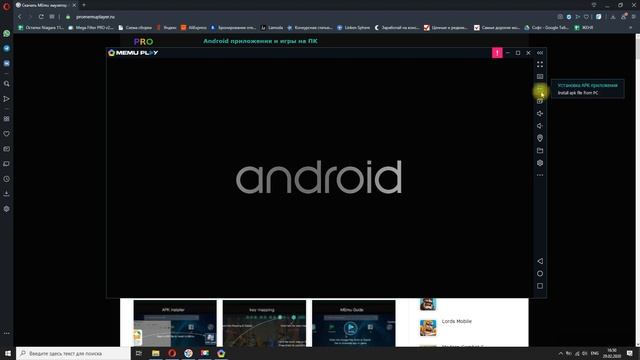Open history clock in Opera sidebar
Image resolution: width=640 pixels, height=360 pixels.
pyautogui.click(x=7, y=179)
